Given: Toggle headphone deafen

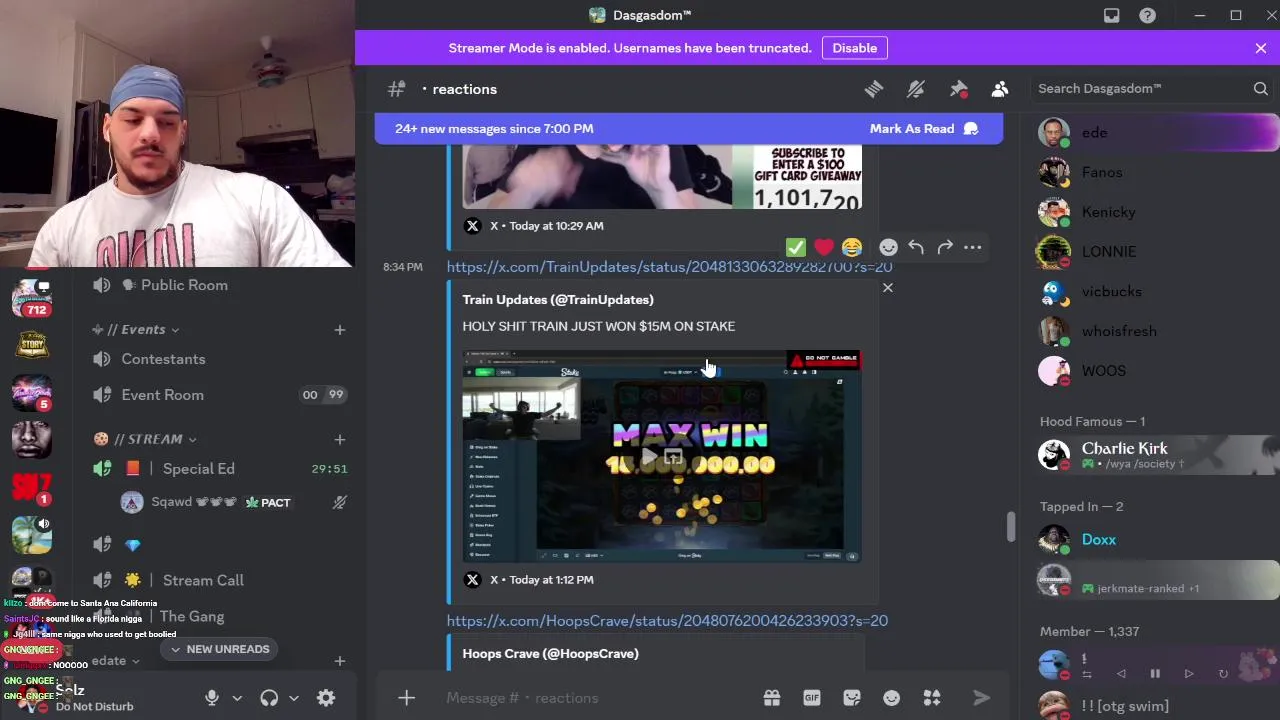Looking at the screenshot, I should [269, 698].
